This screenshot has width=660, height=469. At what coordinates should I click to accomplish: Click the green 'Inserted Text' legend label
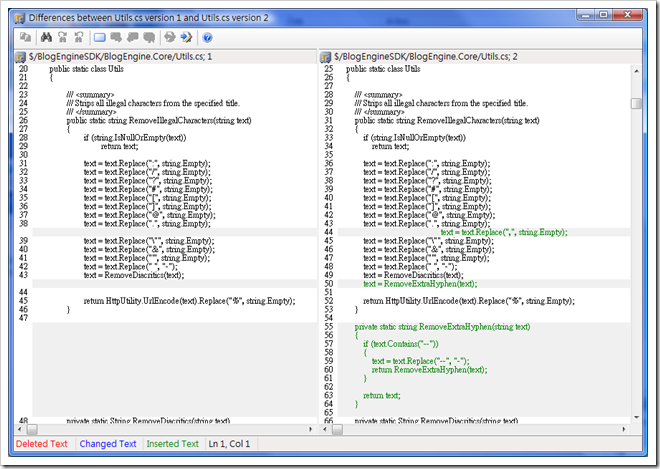173,444
